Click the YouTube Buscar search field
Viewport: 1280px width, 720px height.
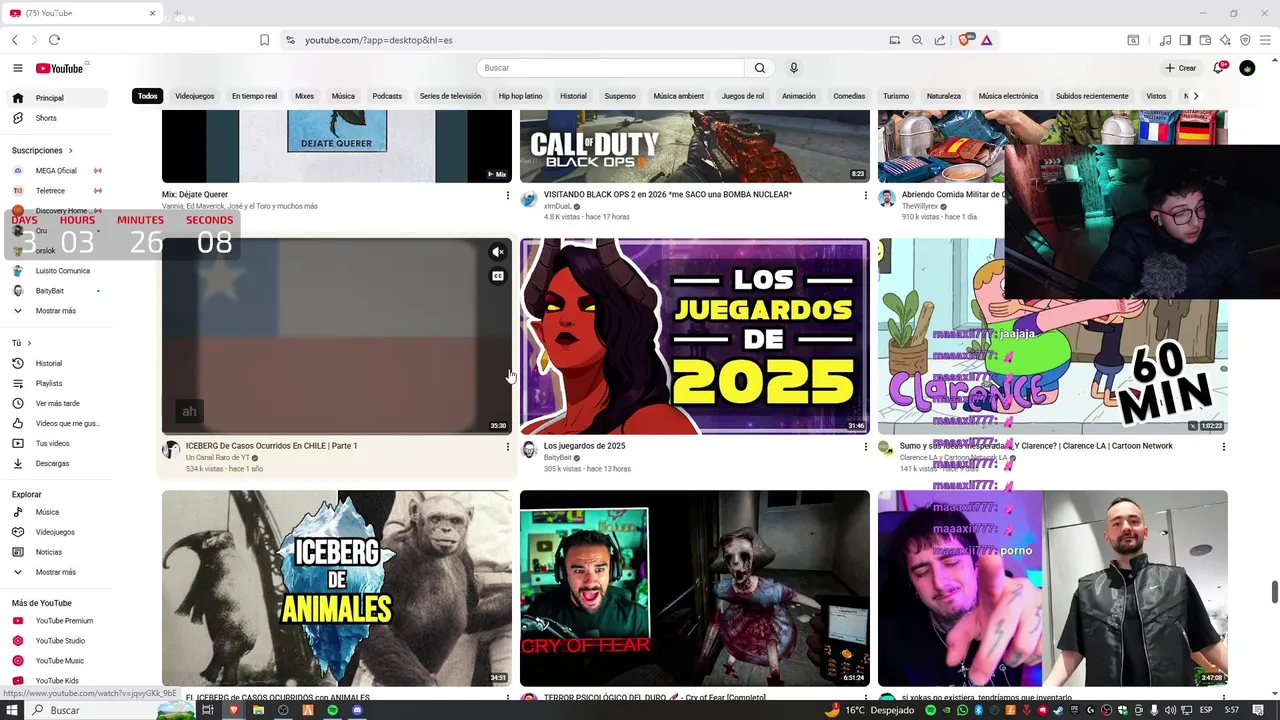pyautogui.click(x=610, y=68)
